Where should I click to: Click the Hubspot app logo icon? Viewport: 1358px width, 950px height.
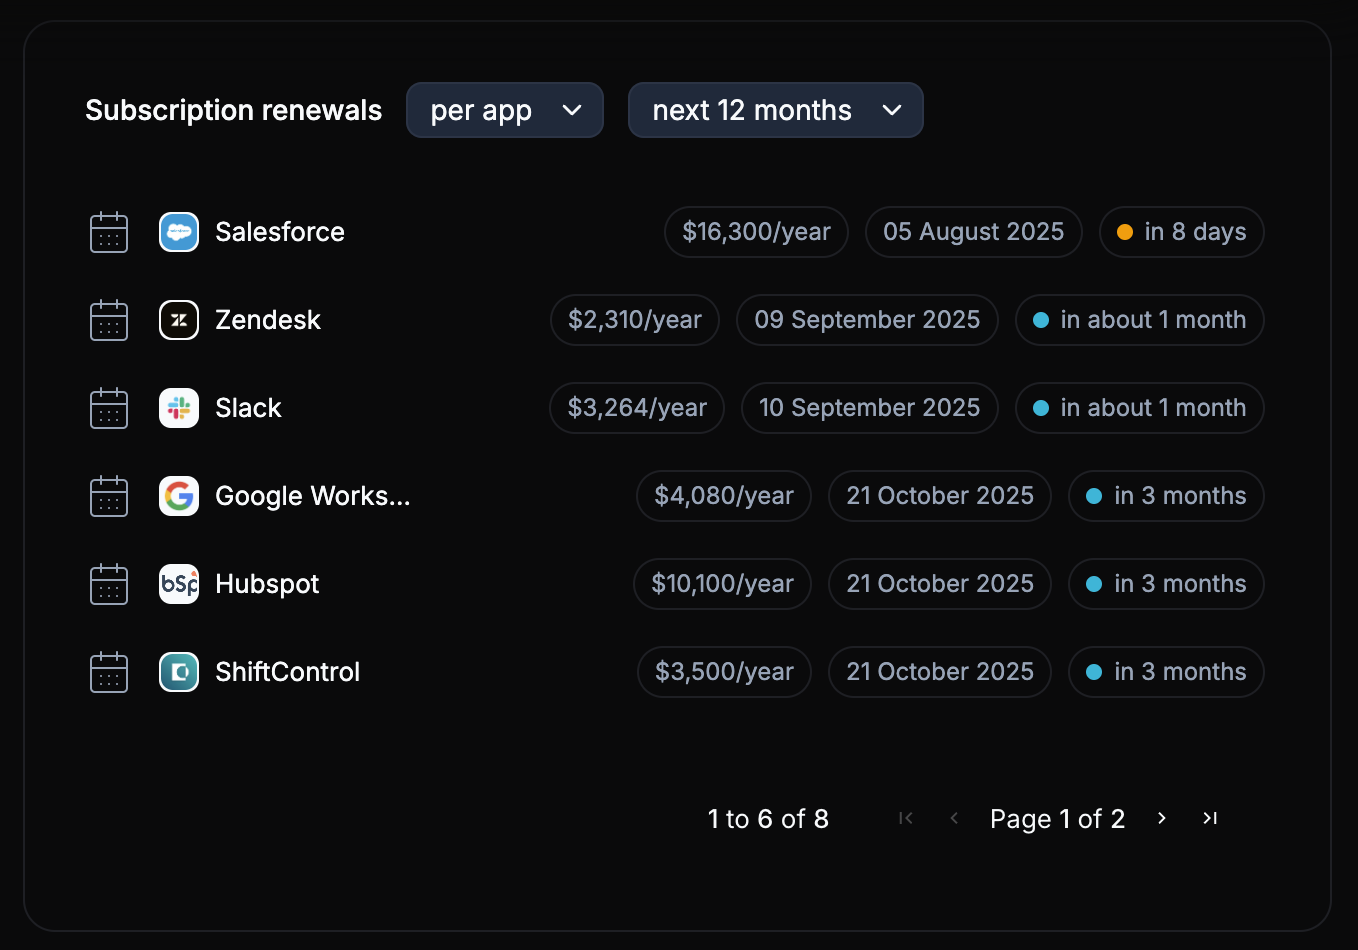coord(179,584)
